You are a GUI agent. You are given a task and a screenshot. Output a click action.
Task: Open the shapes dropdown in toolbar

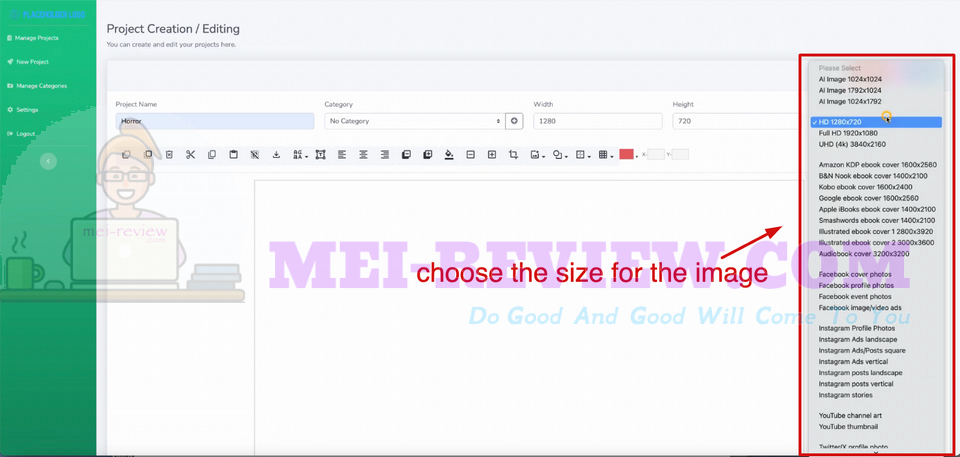560,155
